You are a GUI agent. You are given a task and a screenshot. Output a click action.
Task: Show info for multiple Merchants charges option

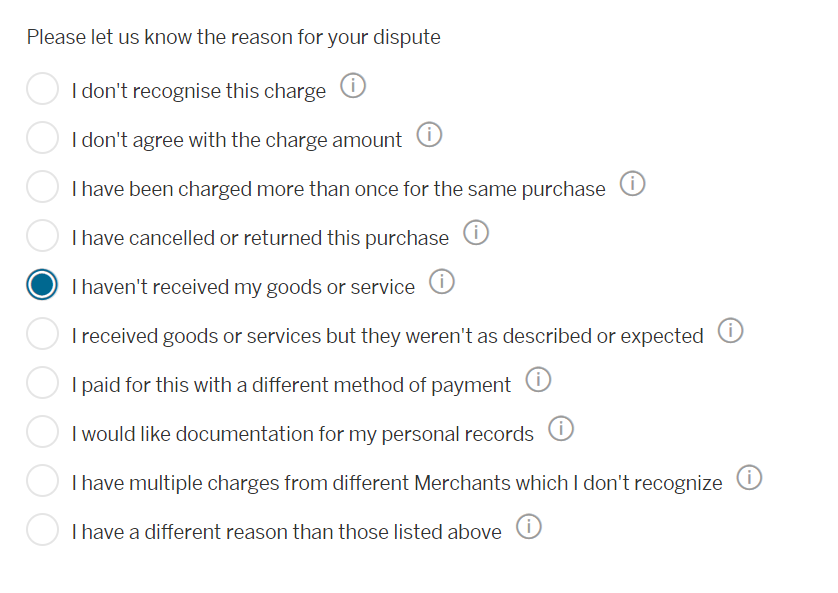(749, 479)
